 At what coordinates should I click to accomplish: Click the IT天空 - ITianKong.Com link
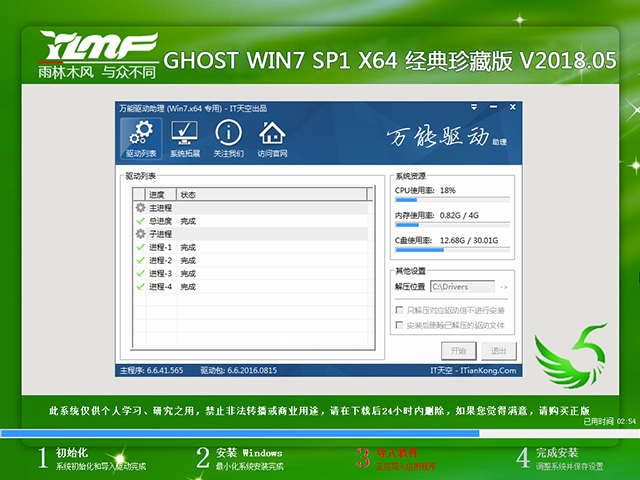pyautogui.click(x=473, y=370)
